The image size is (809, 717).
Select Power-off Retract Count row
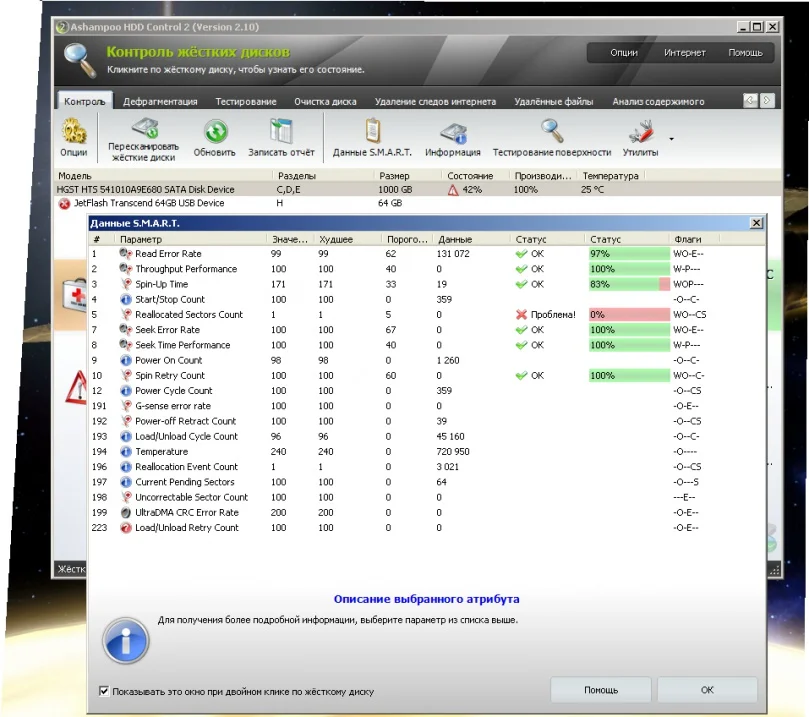426,421
